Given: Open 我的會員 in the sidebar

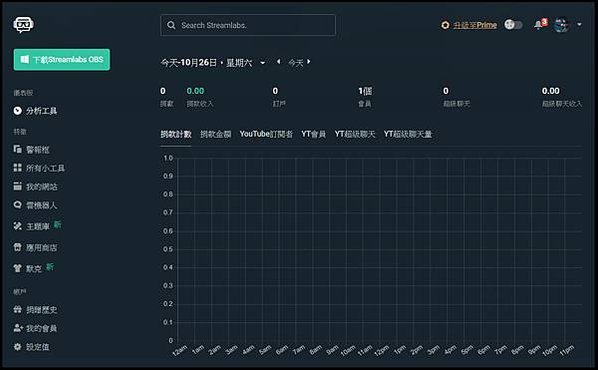Looking at the screenshot, I should (x=42, y=328).
